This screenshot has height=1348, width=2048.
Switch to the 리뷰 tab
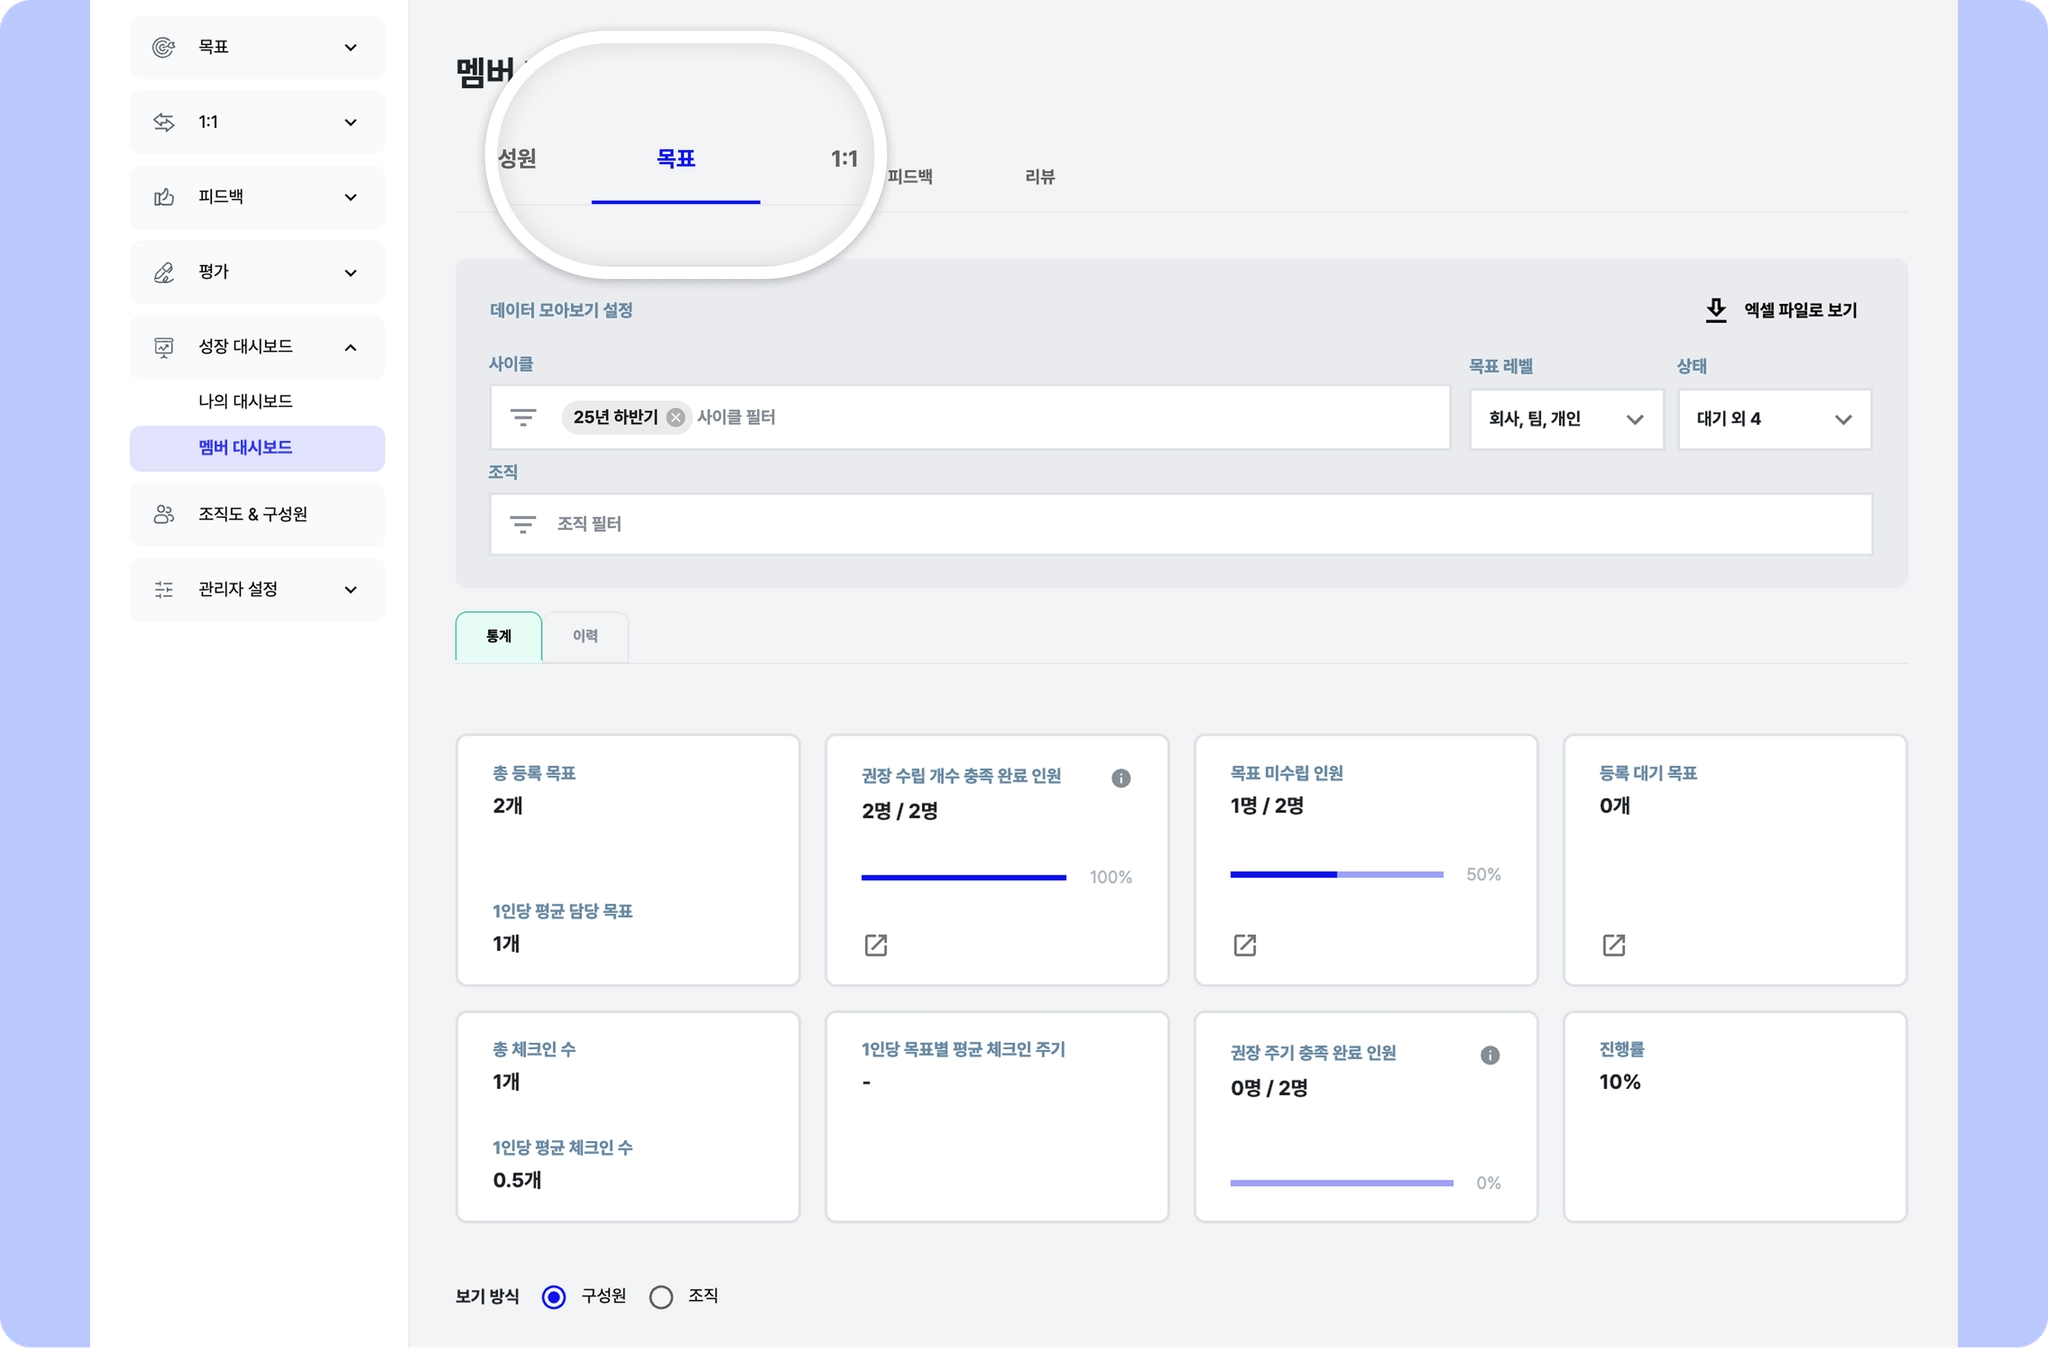click(x=1039, y=177)
